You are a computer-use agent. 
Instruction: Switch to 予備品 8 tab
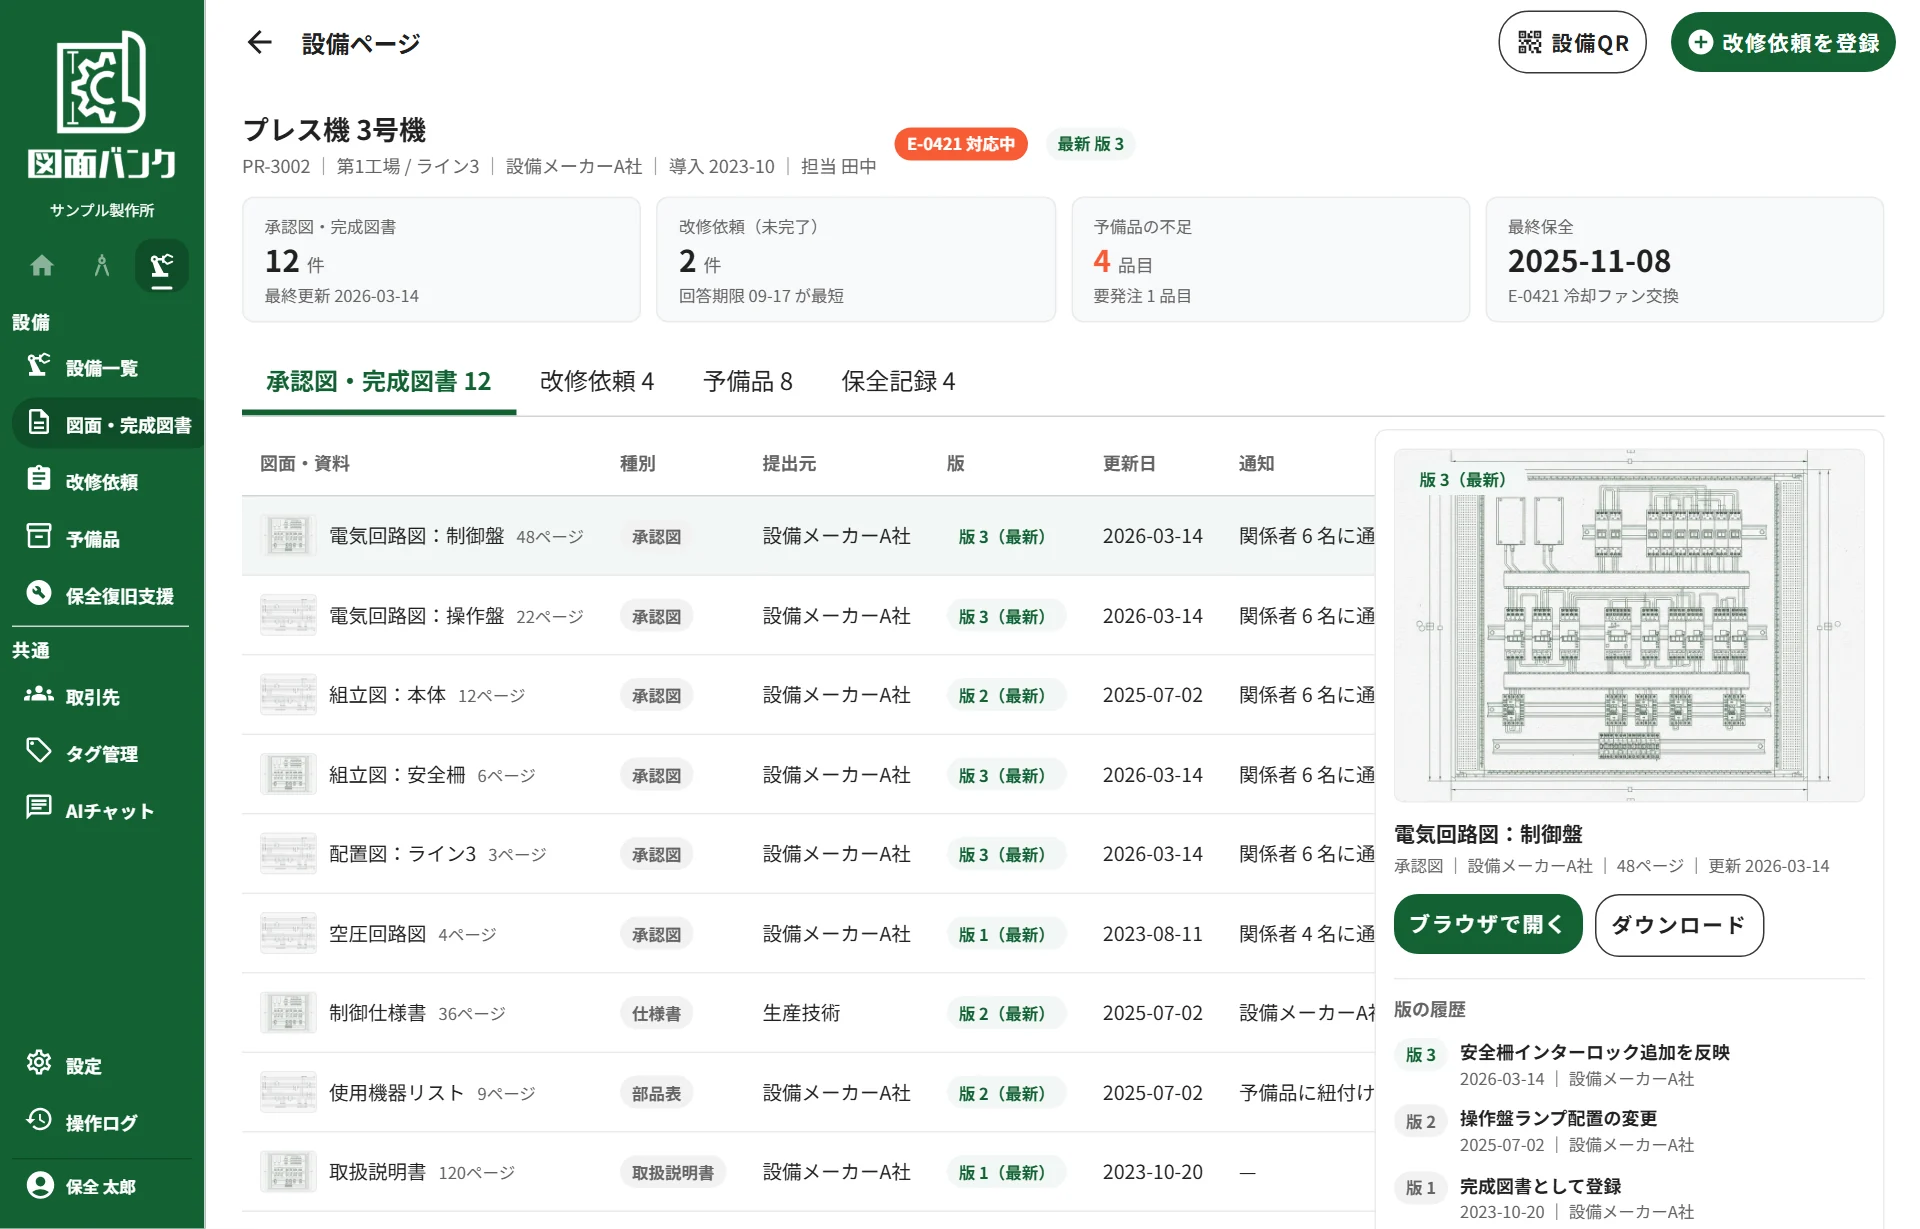coord(748,382)
